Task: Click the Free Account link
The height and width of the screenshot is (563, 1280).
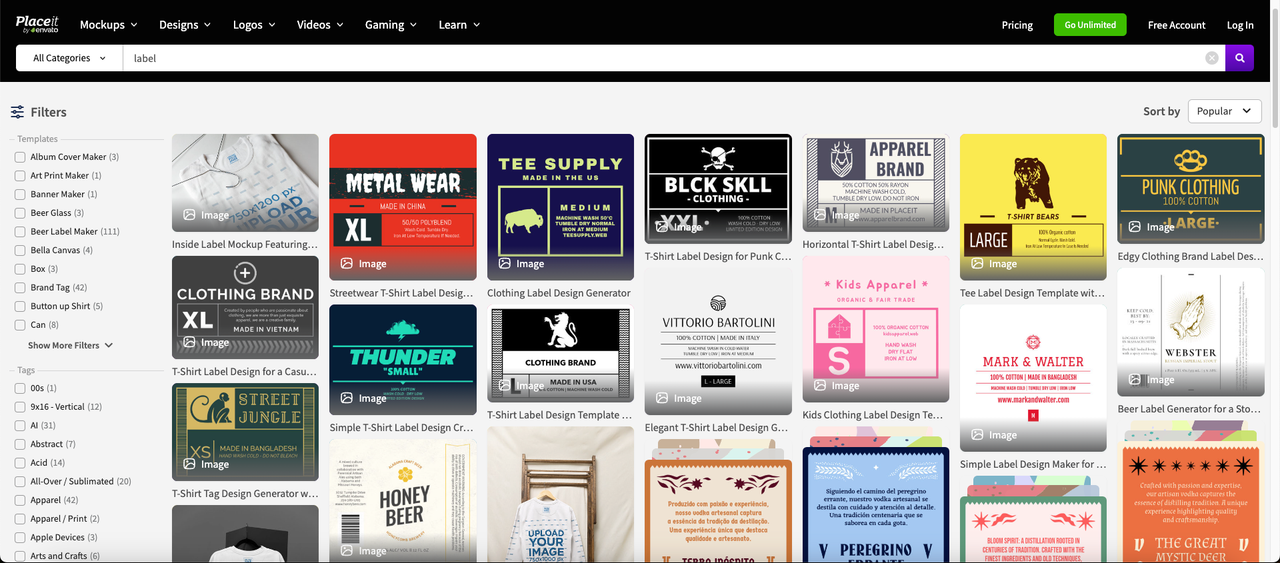Action: coord(1177,25)
